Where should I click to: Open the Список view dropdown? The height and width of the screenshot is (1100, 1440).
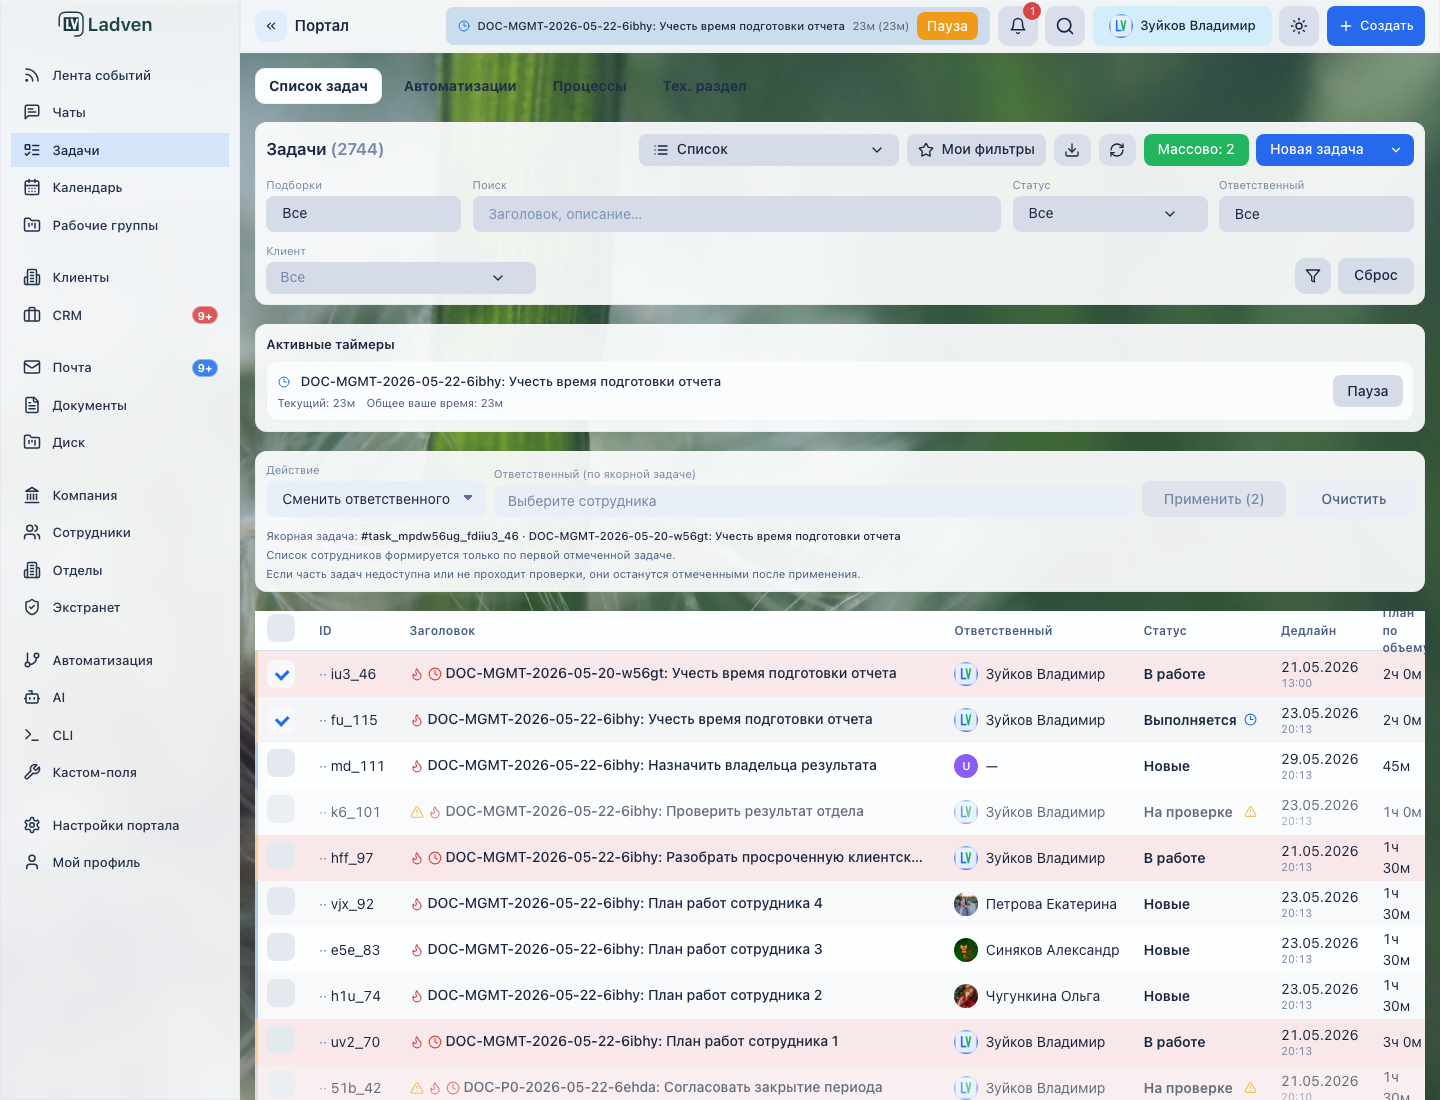pyautogui.click(x=768, y=150)
